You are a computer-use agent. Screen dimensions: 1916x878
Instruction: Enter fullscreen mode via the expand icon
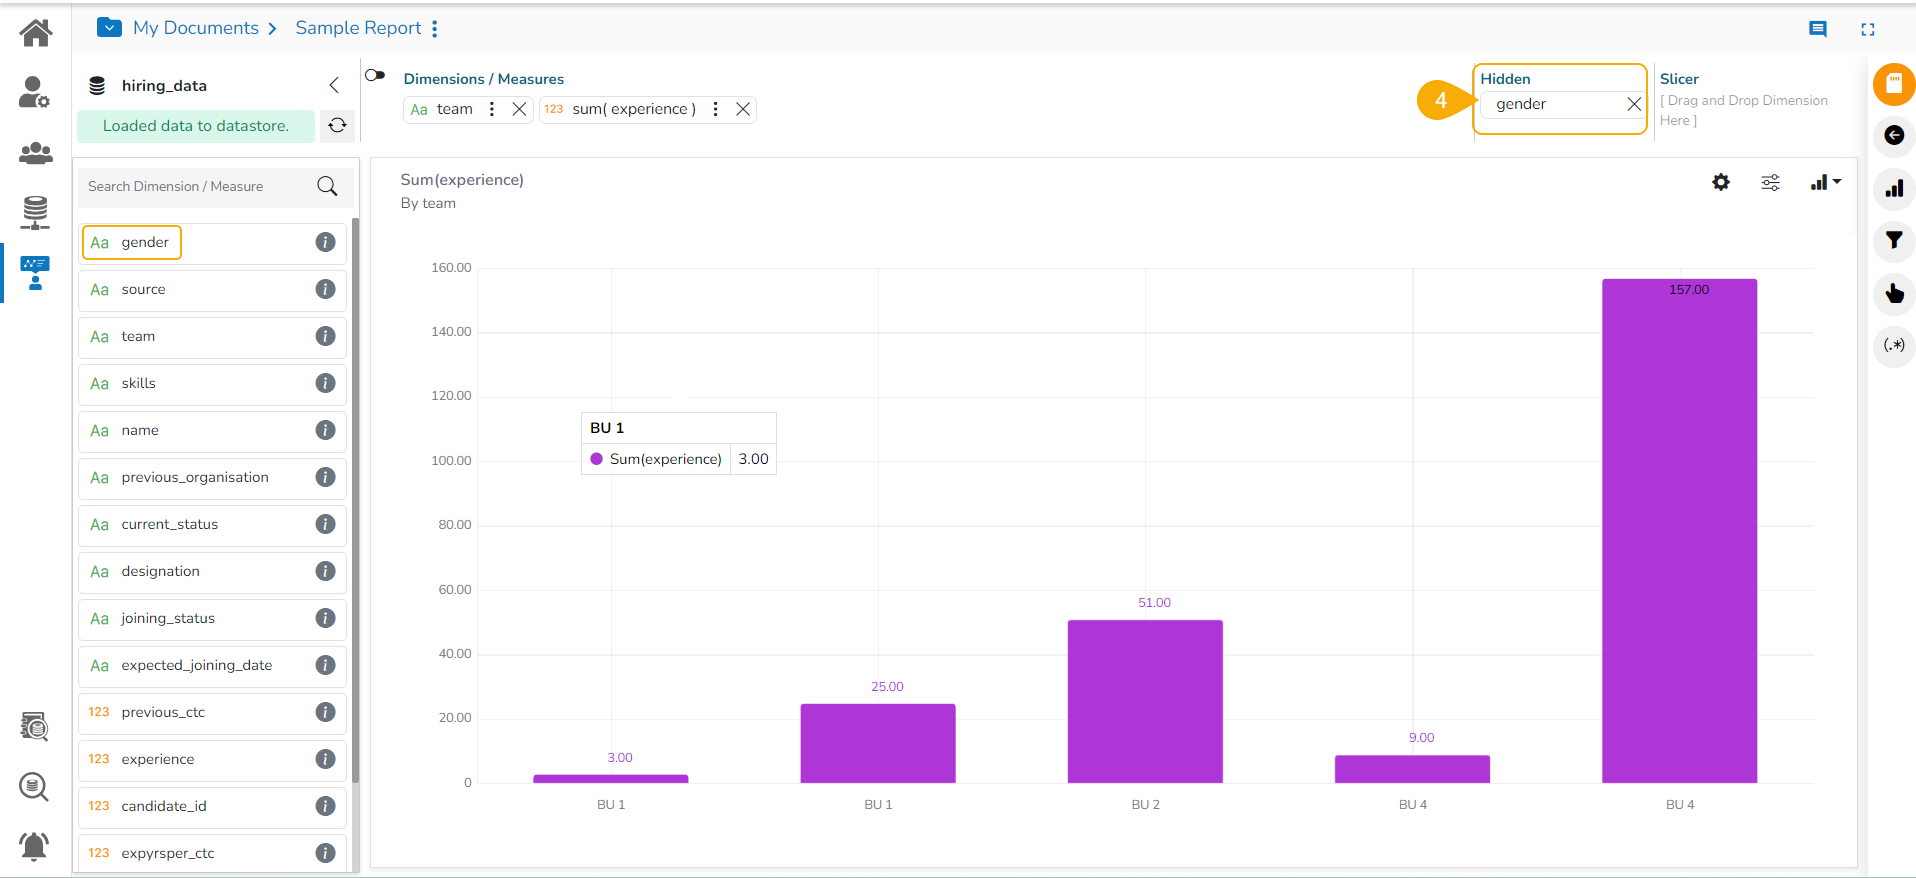coord(1867,29)
